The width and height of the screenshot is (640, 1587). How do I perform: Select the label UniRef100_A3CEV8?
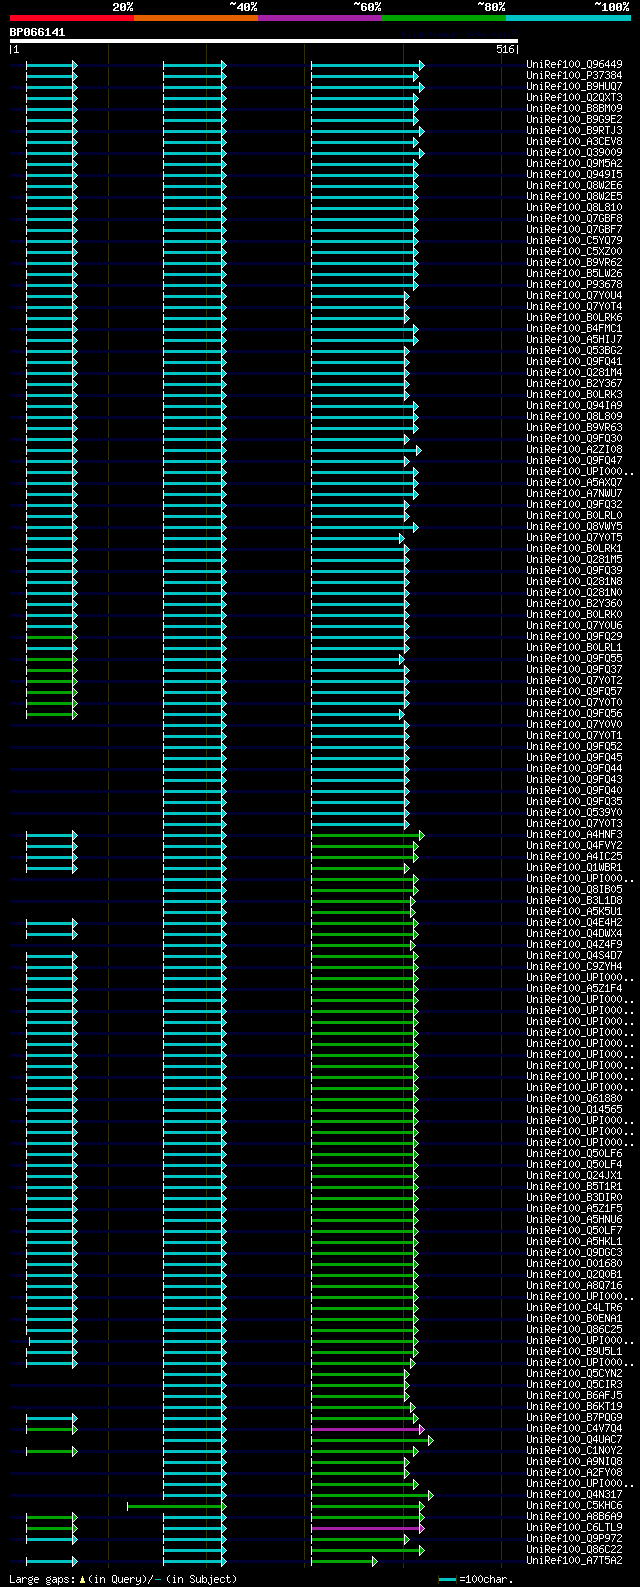[574, 142]
